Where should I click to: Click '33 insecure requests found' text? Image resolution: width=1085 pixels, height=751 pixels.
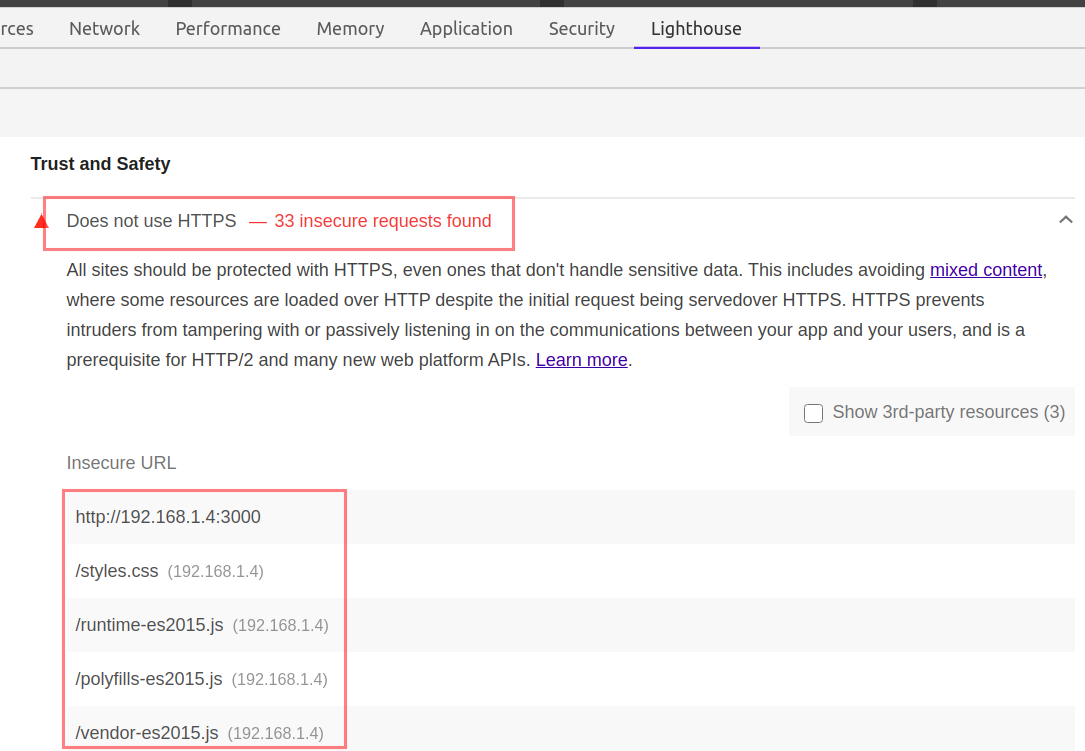point(383,221)
